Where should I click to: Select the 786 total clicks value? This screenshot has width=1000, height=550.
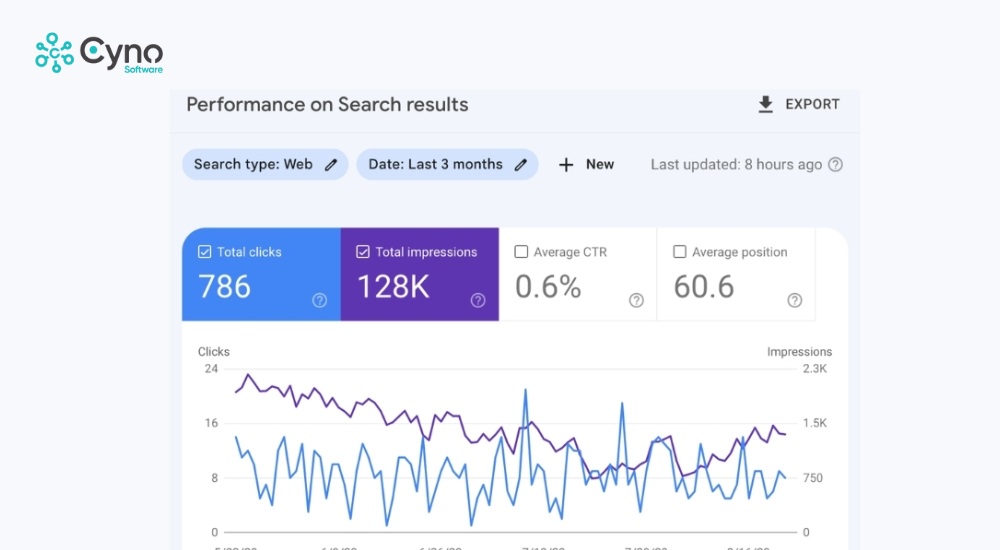pyautogui.click(x=224, y=287)
